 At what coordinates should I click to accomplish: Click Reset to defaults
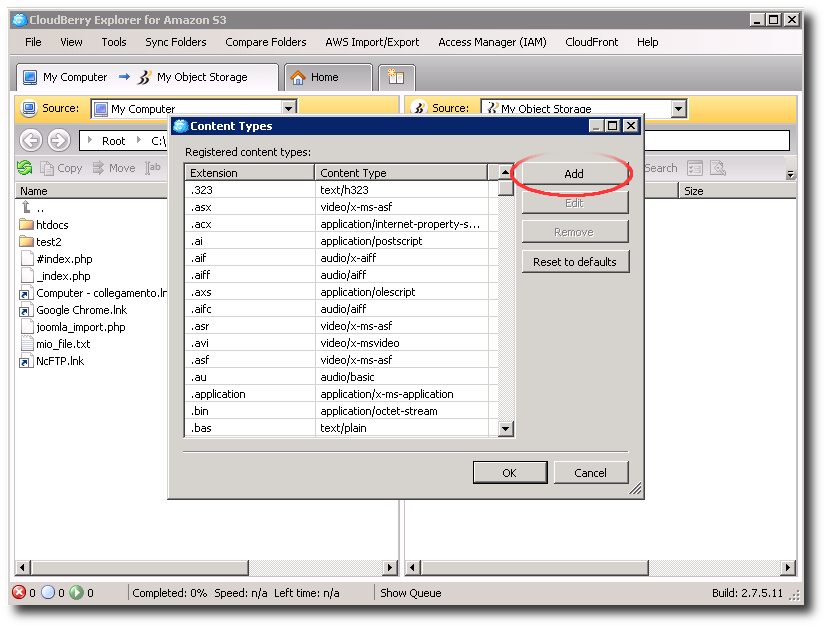click(x=575, y=262)
